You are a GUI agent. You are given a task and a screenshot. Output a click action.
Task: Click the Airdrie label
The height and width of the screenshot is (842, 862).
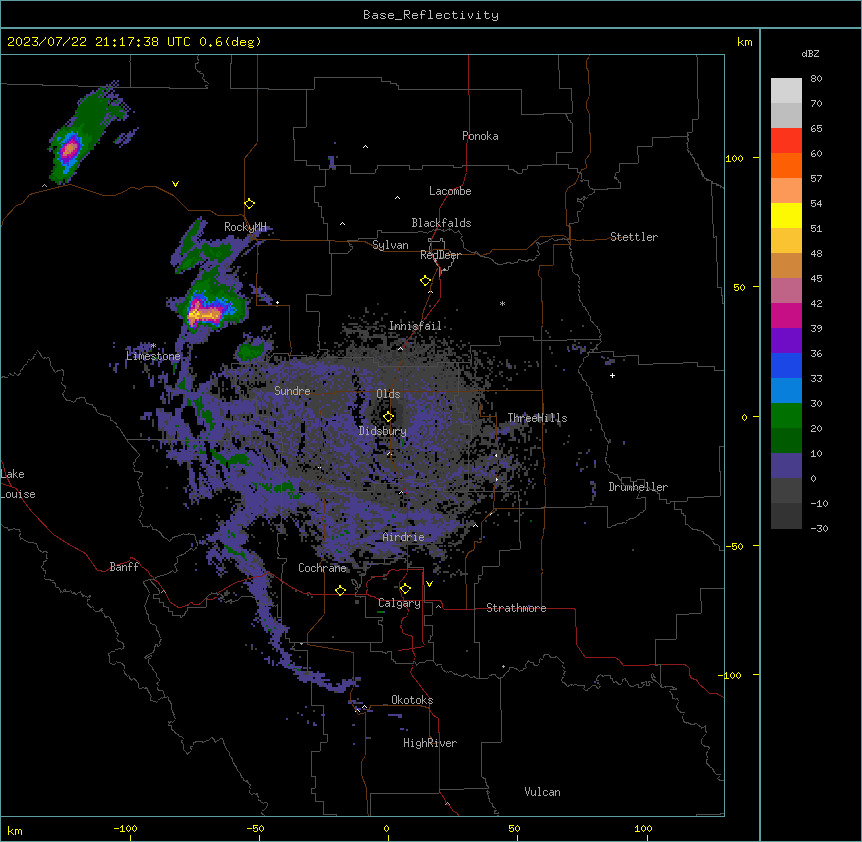click(x=404, y=537)
